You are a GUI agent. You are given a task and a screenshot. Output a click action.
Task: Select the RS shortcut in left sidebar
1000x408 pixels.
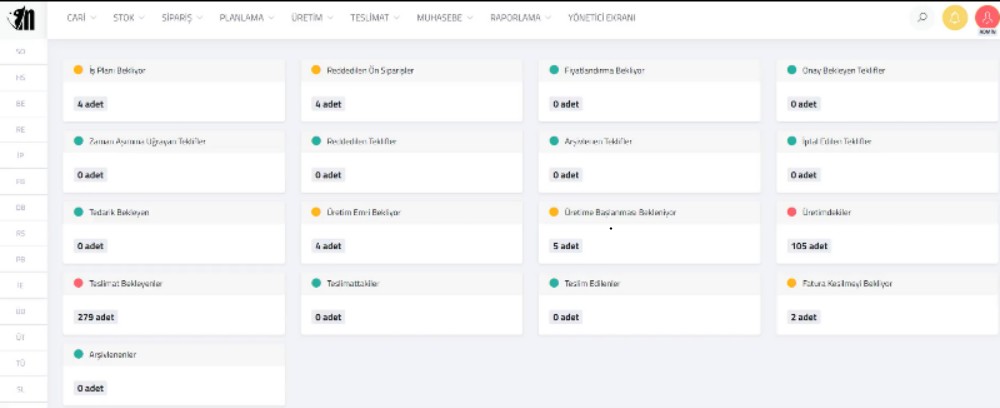pos(20,233)
